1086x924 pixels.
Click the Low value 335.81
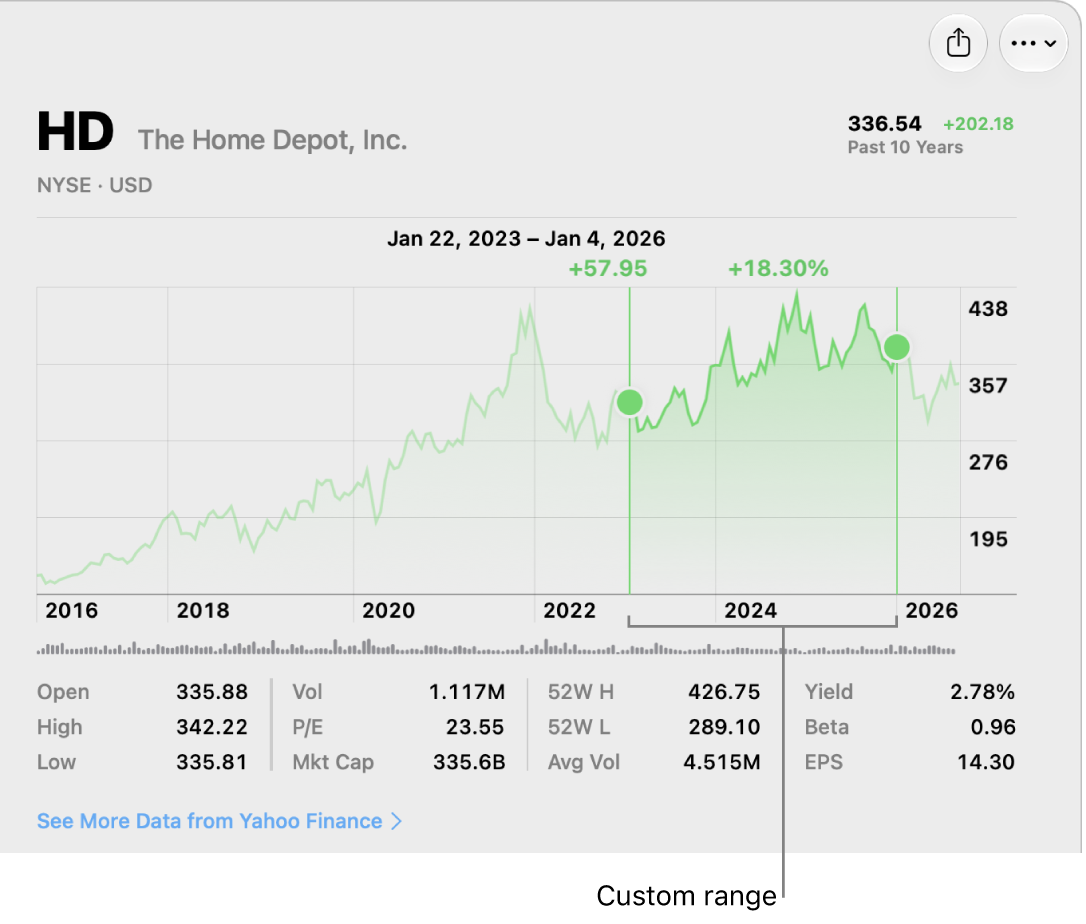point(212,763)
